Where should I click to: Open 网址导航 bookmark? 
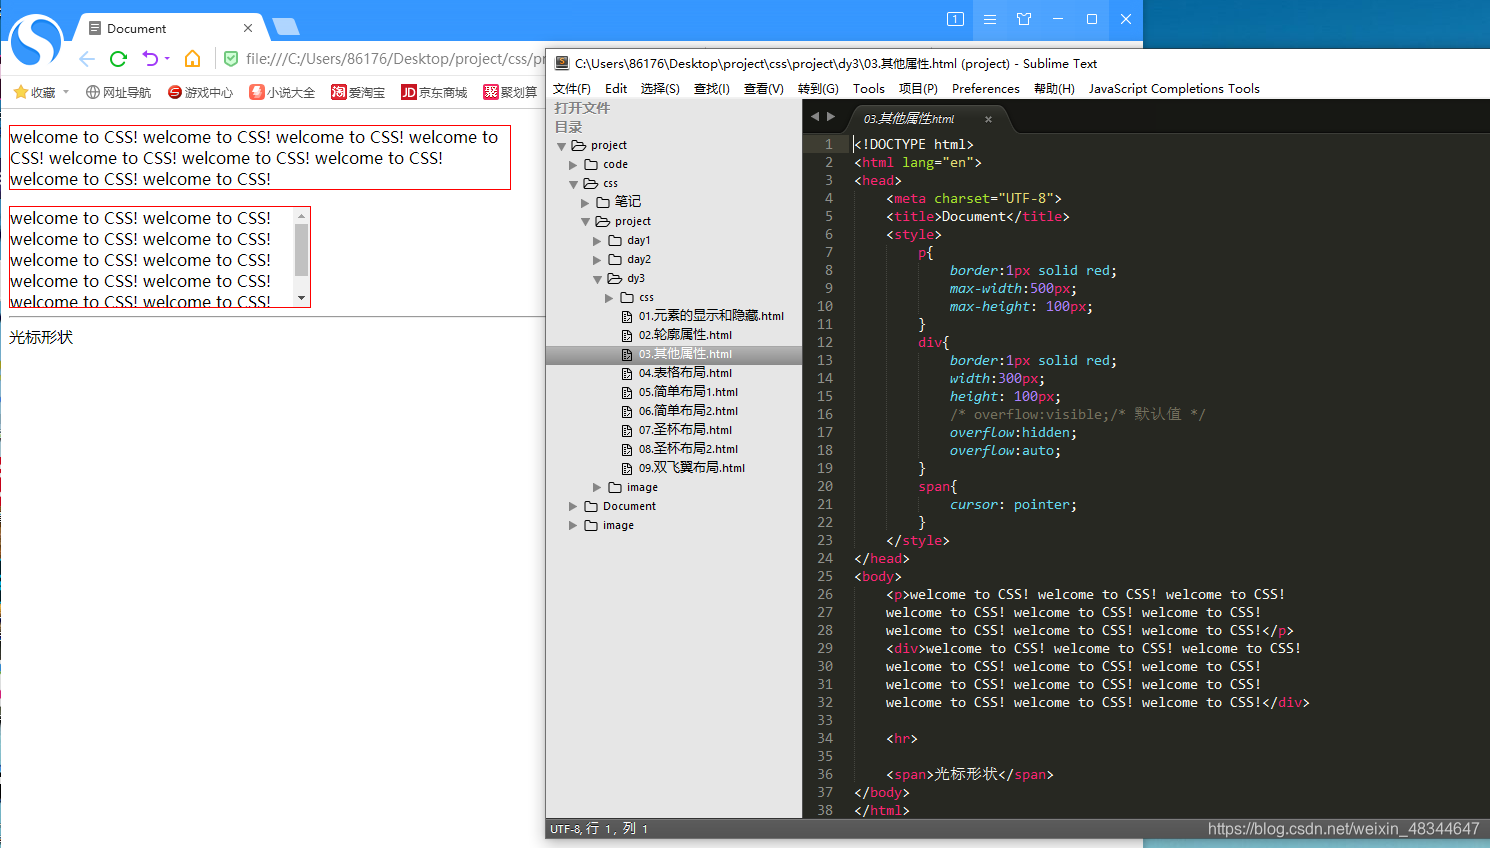118,92
